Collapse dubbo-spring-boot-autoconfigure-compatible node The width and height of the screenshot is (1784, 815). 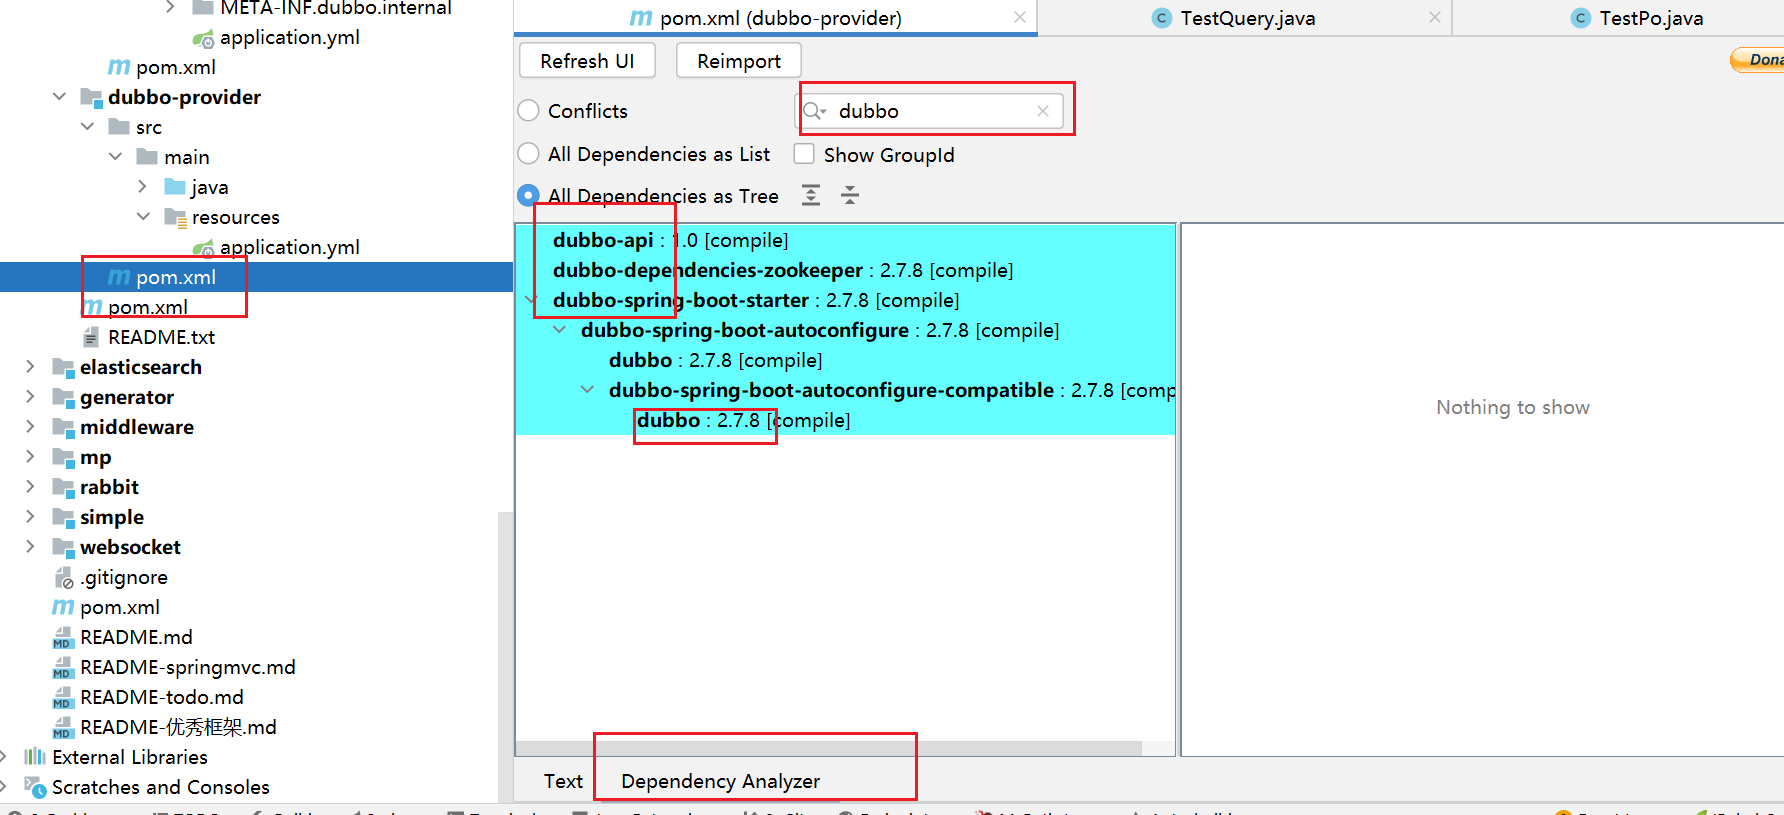coord(587,390)
